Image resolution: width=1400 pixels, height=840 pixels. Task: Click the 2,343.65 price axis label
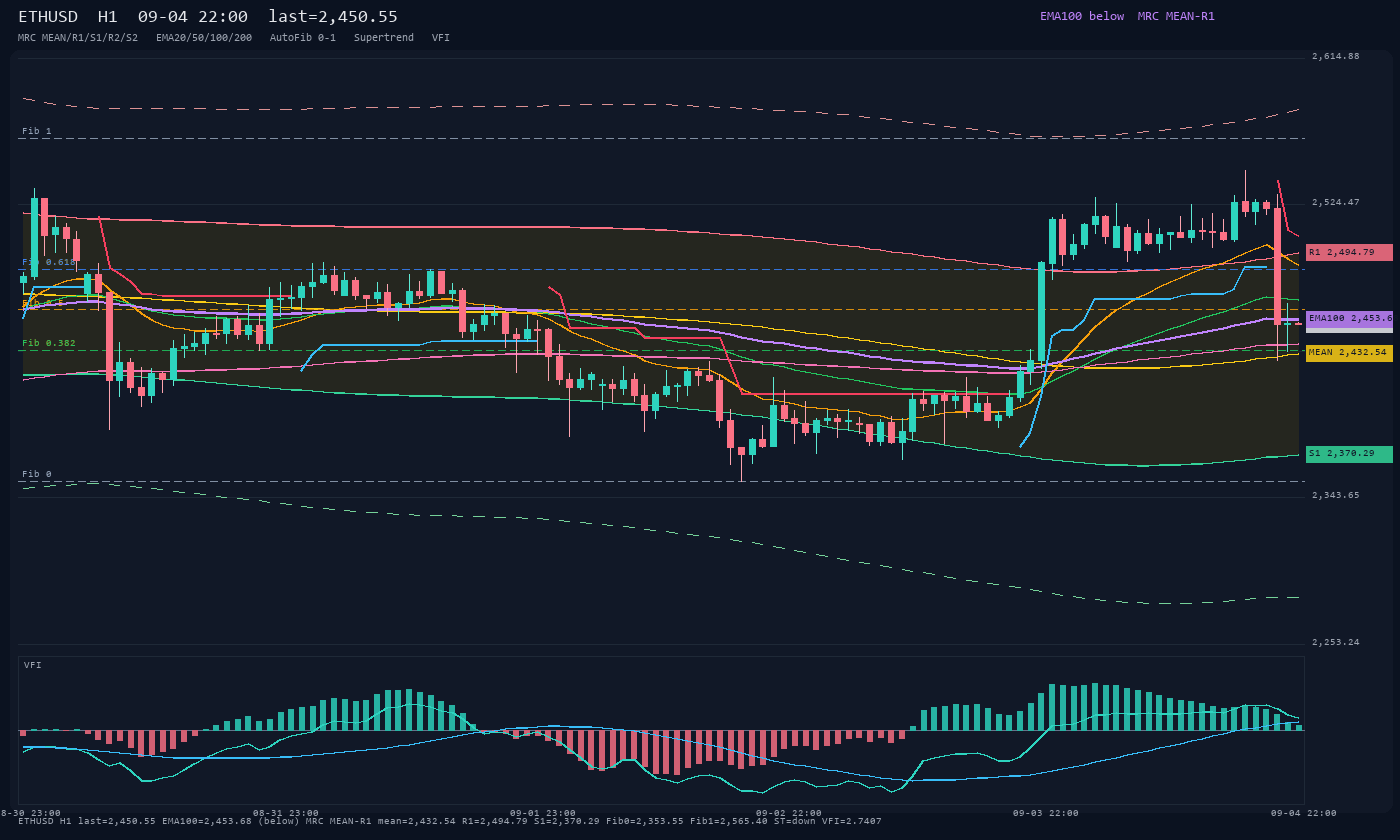point(1336,496)
